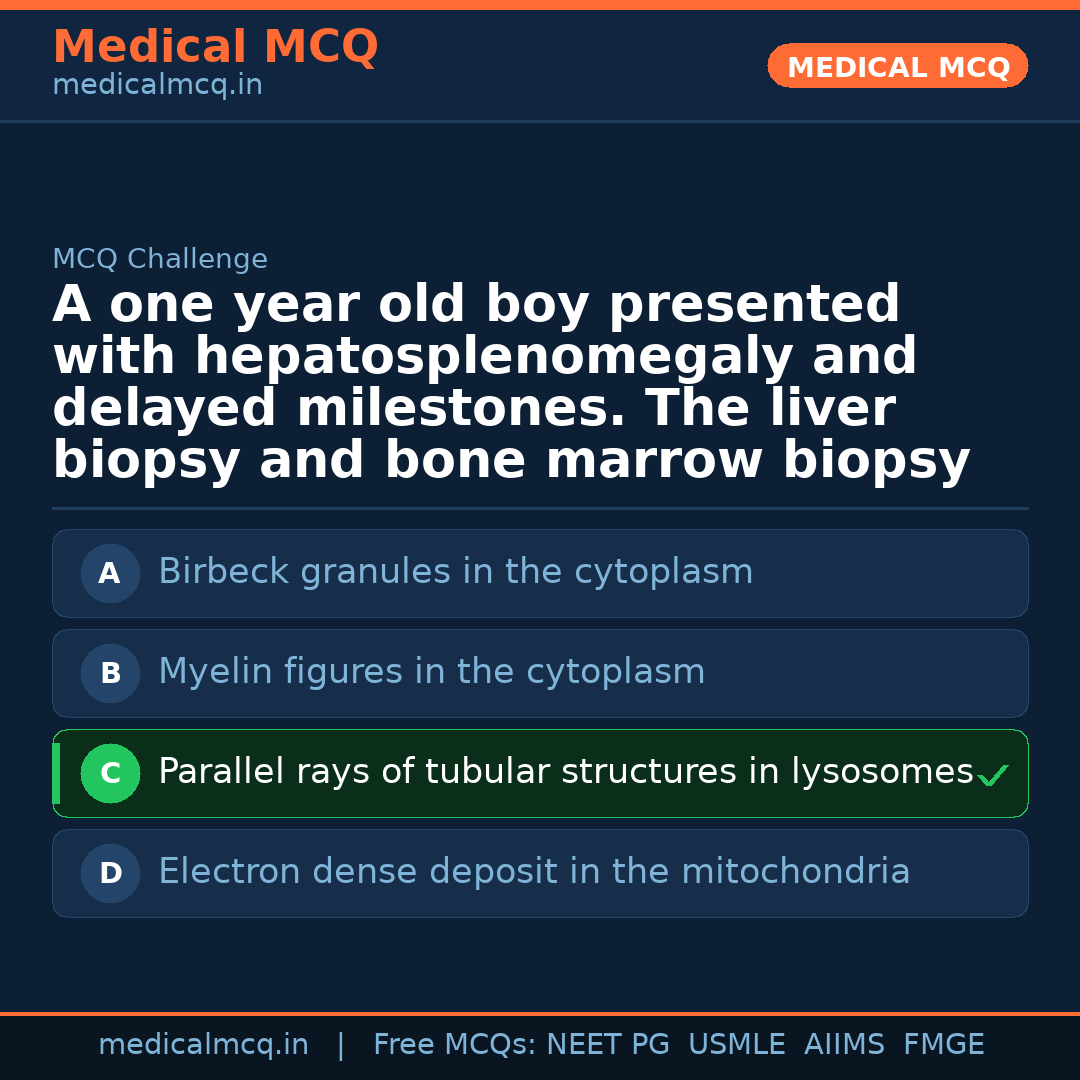Select the letter B option circle
The image size is (1080, 1080).
coord(110,673)
